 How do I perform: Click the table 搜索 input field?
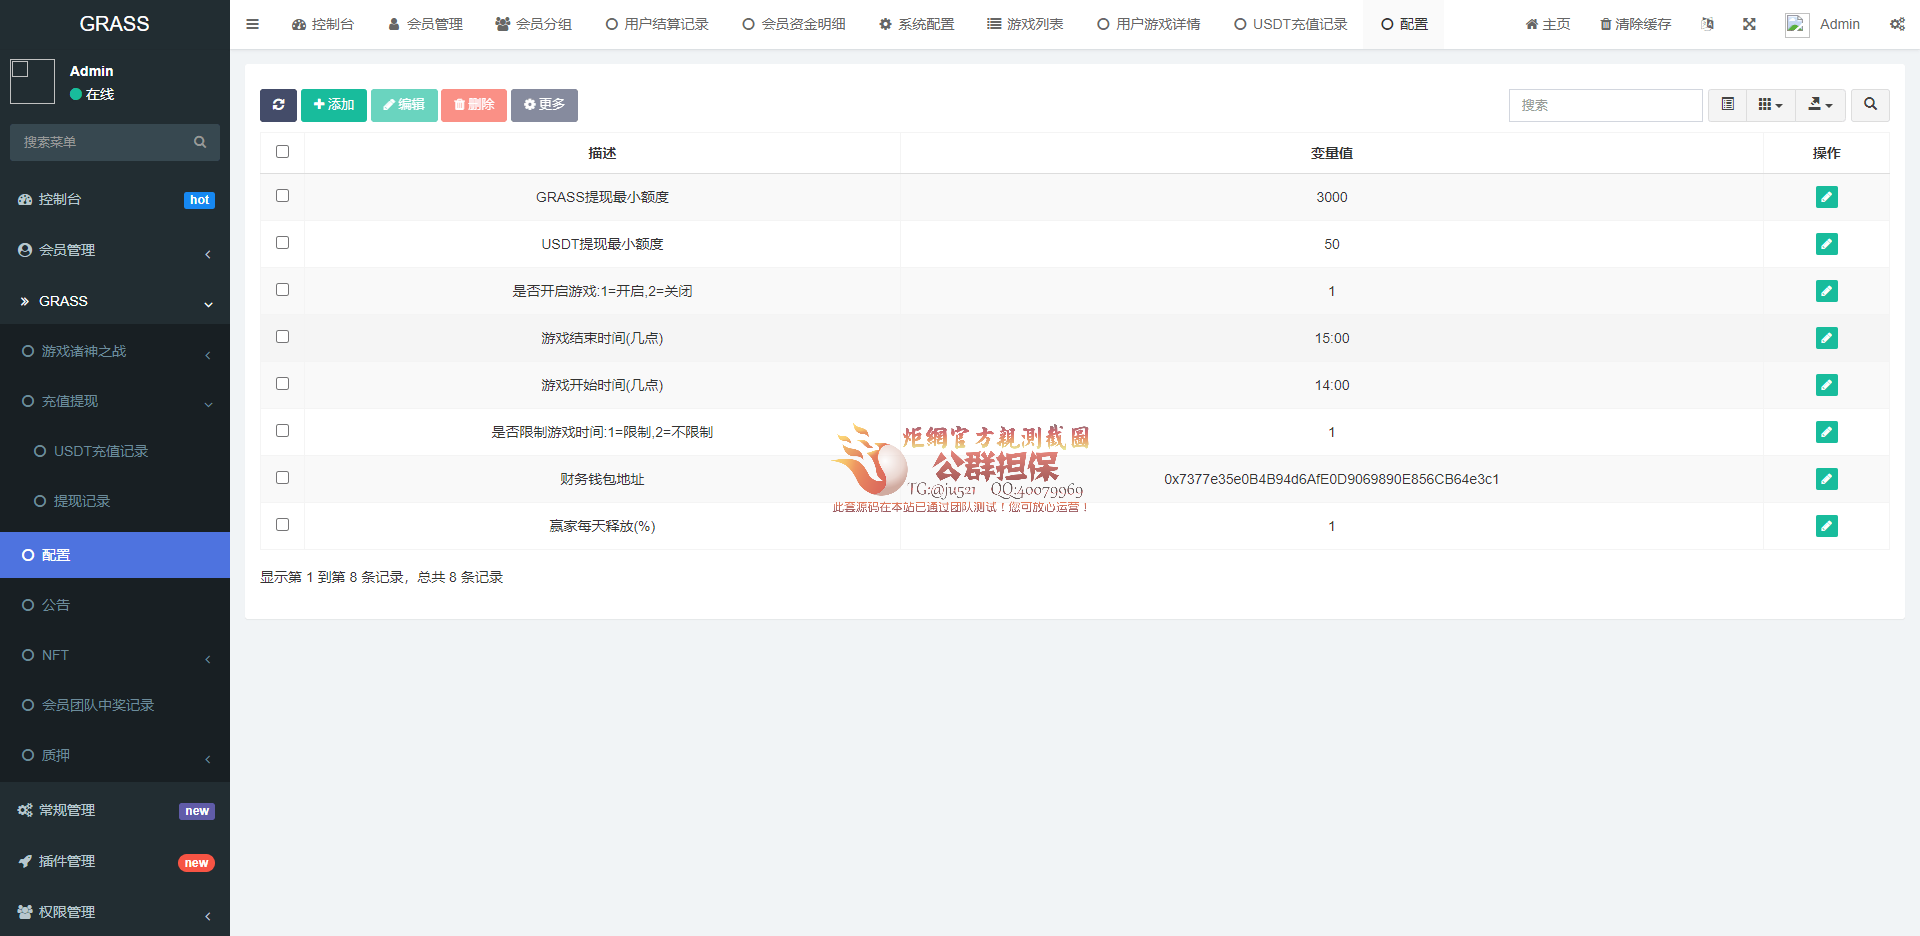coord(1605,105)
